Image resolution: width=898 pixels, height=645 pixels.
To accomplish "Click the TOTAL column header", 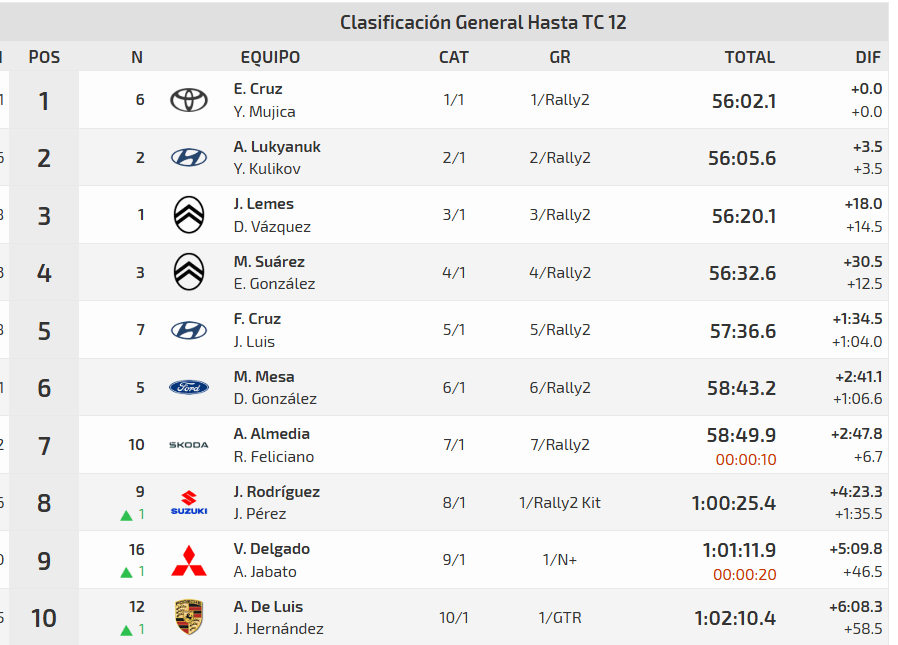I will tap(750, 57).
